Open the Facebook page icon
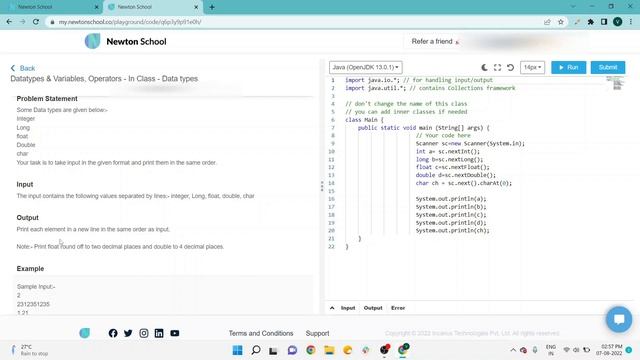This screenshot has width=640, height=360. point(113,333)
